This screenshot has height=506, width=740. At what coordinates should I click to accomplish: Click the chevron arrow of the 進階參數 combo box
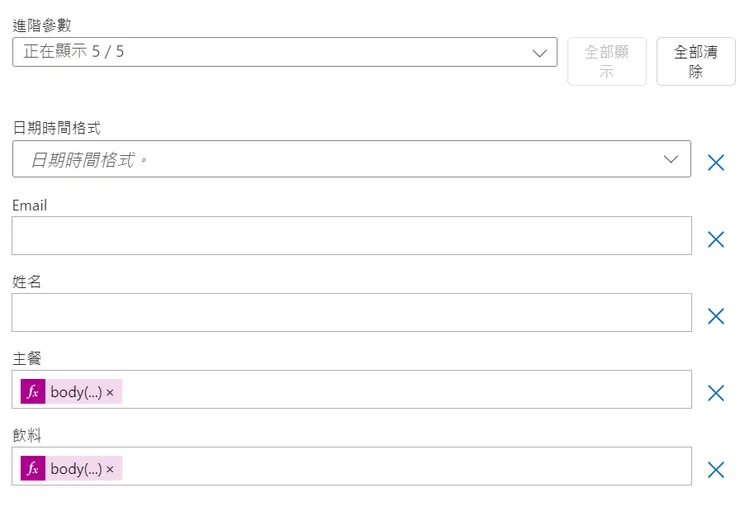pos(540,53)
